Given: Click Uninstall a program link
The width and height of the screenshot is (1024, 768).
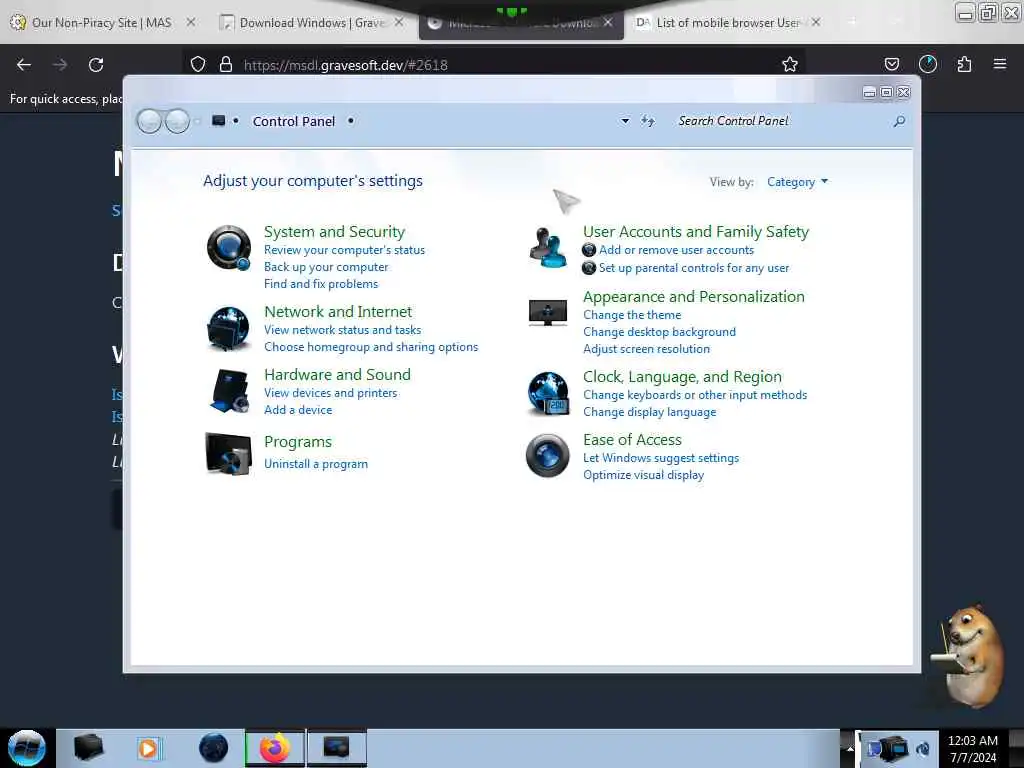Looking at the screenshot, I should pos(315,464).
